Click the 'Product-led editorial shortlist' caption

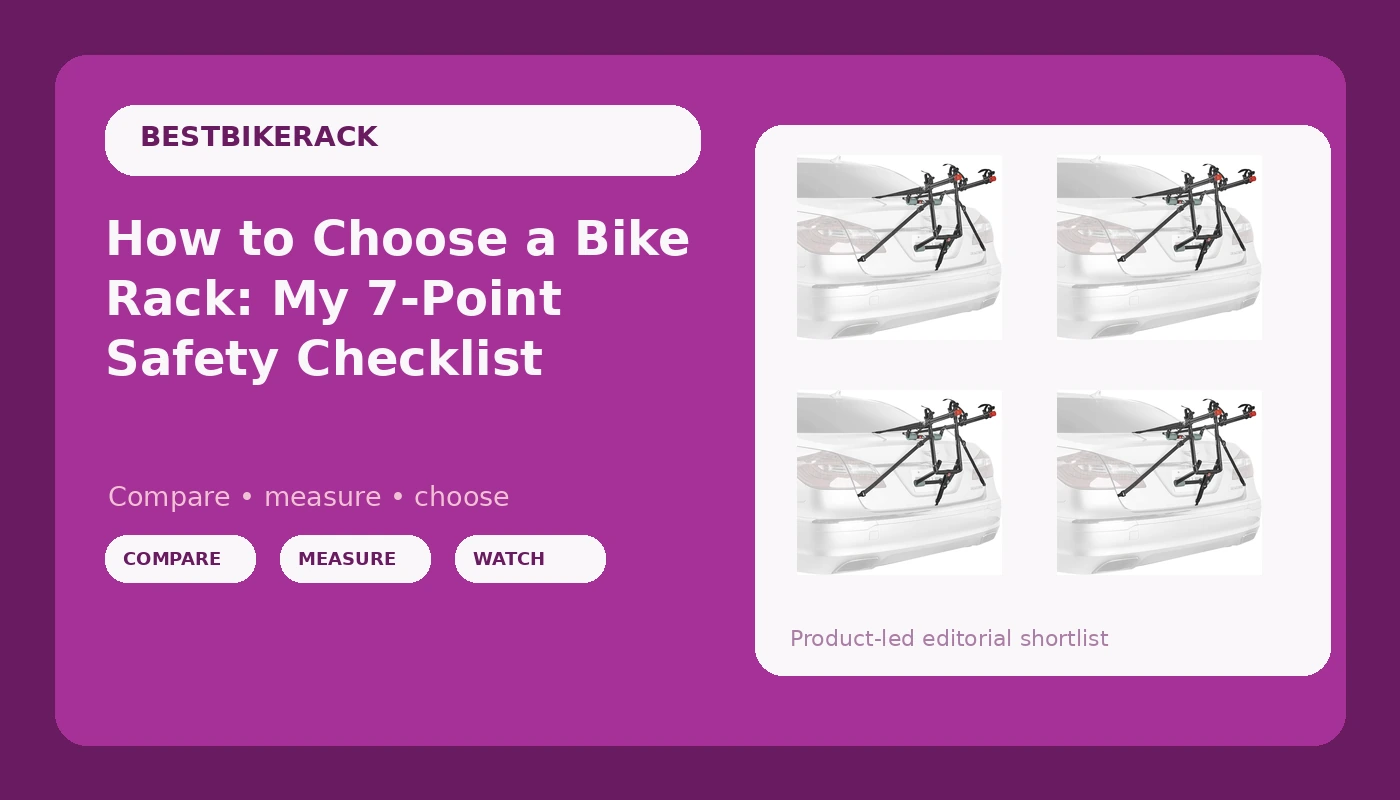(x=949, y=638)
